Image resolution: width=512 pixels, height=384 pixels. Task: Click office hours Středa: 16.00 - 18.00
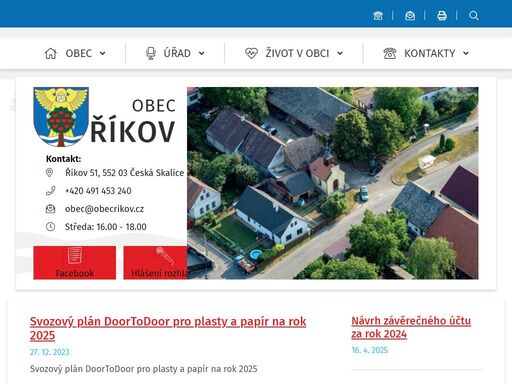[105, 227]
